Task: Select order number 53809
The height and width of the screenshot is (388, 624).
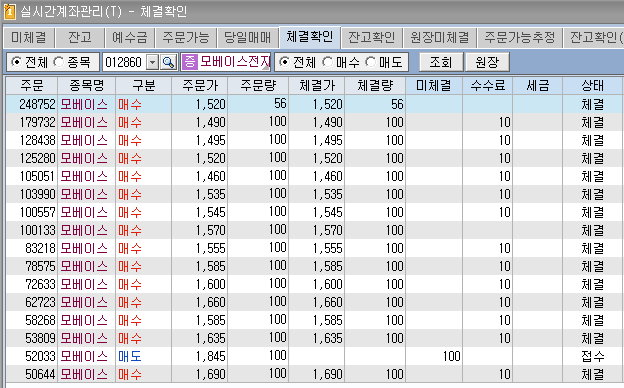Action: (x=40, y=338)
